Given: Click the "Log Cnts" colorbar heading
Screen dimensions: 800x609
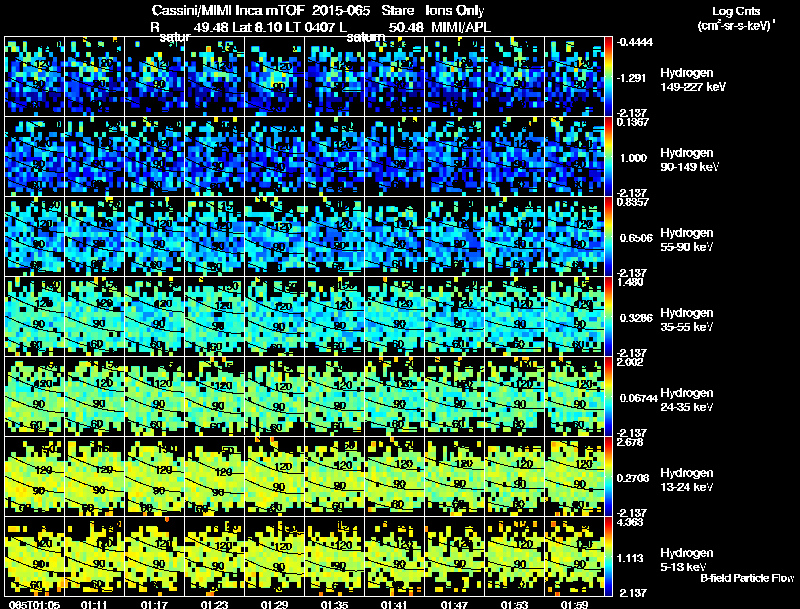Looking at the screenshot, I should coord(736,11).
